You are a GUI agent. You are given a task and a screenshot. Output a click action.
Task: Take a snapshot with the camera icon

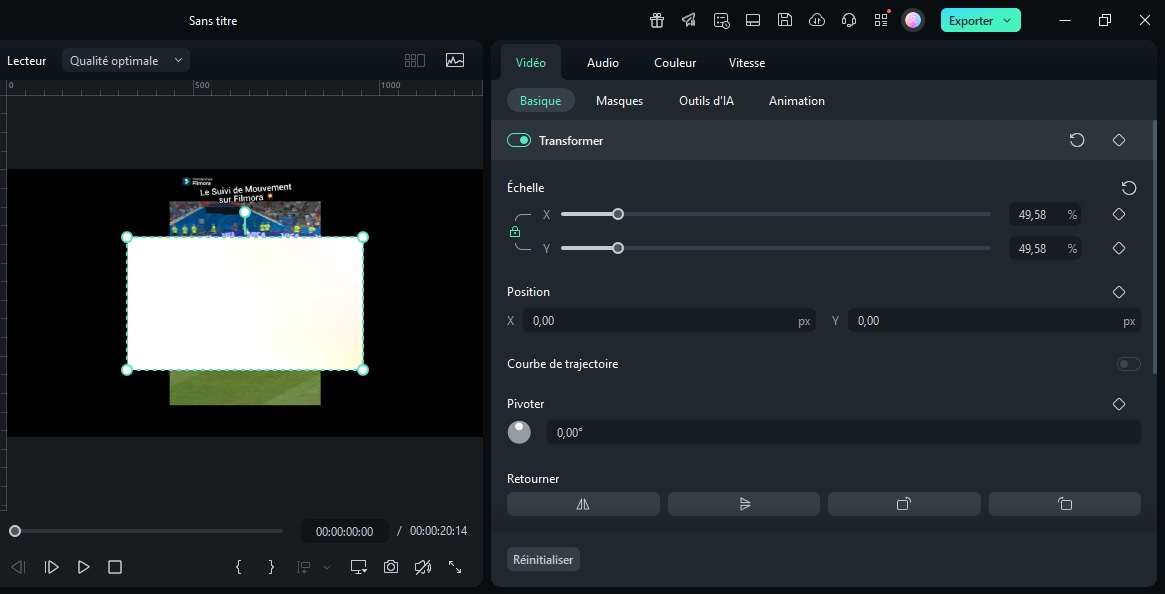(x=391, y=566)
